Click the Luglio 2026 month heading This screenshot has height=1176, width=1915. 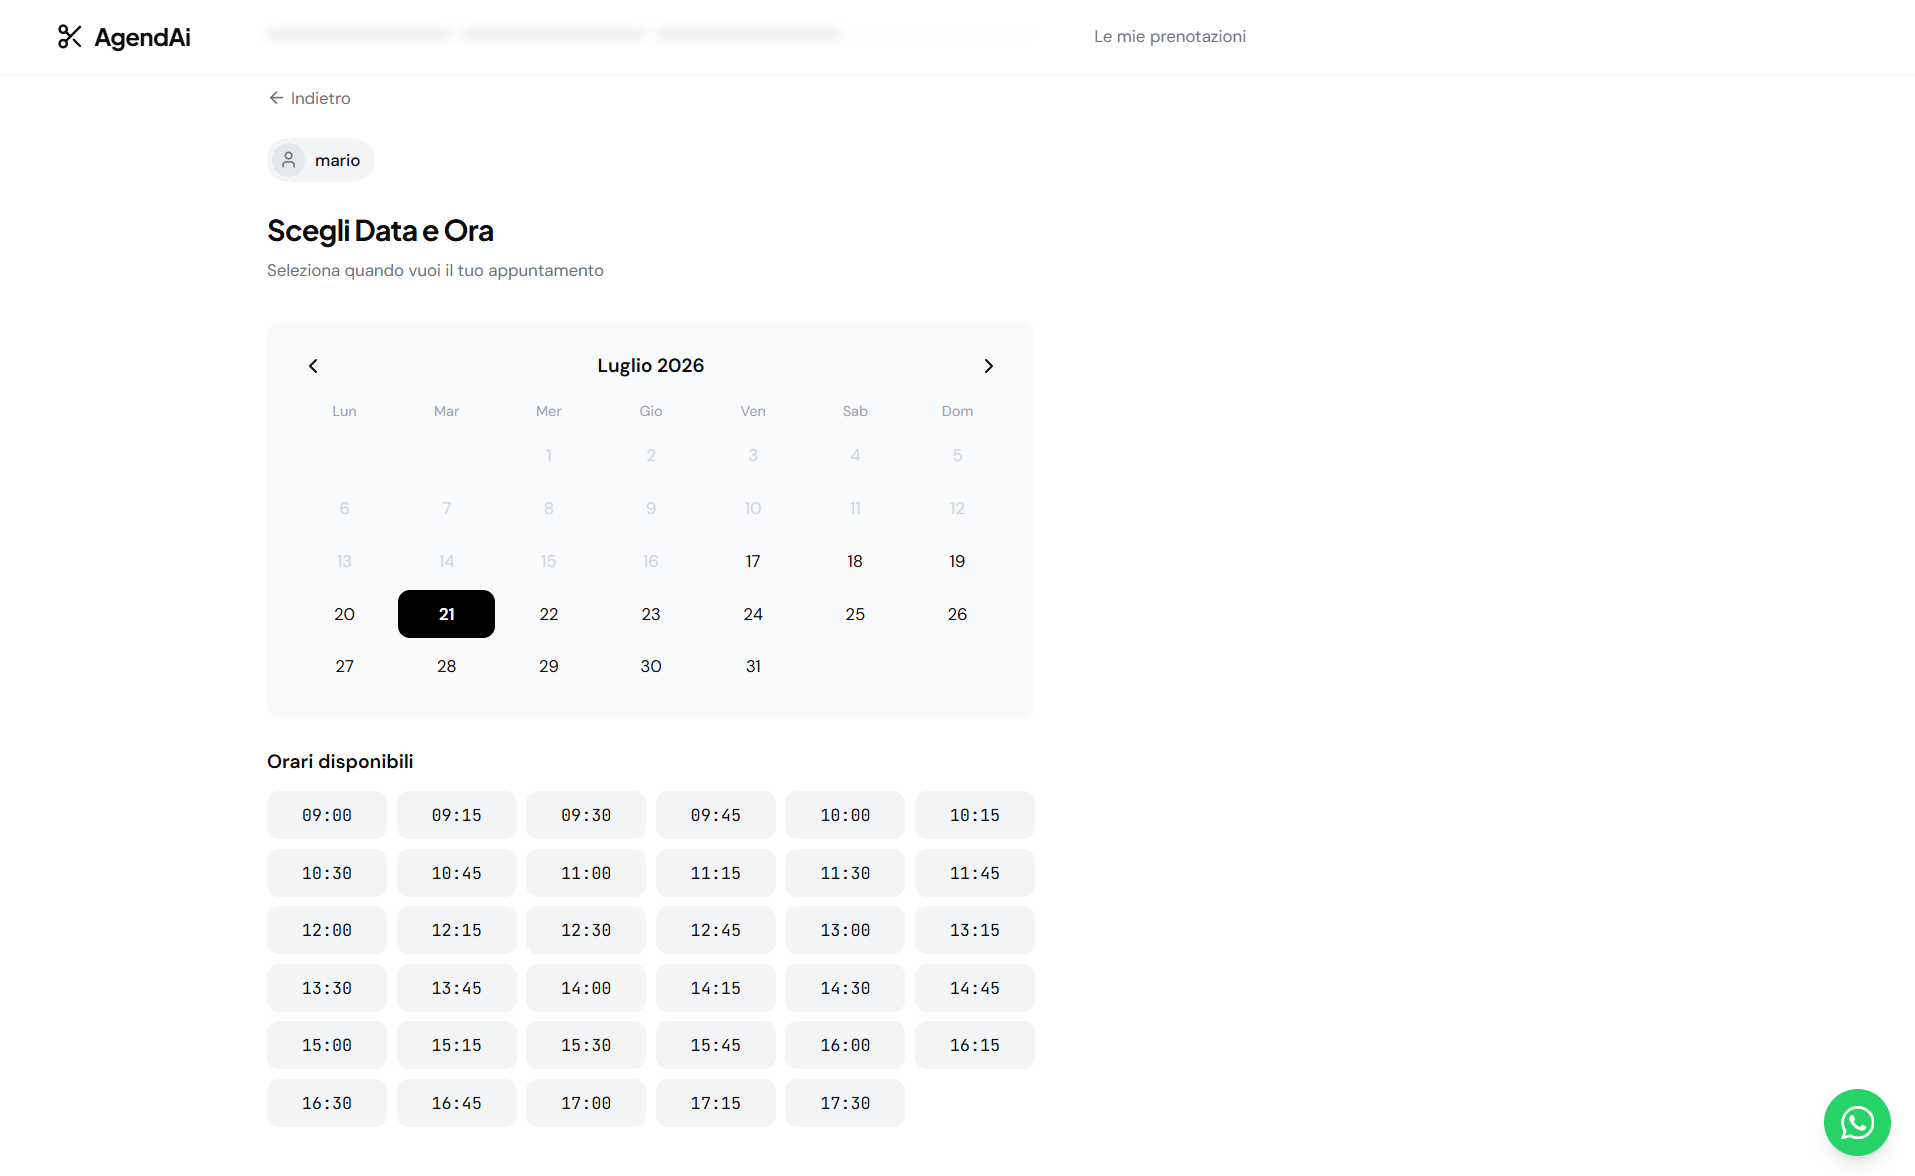pyautogui.click(x=651, y=366)
